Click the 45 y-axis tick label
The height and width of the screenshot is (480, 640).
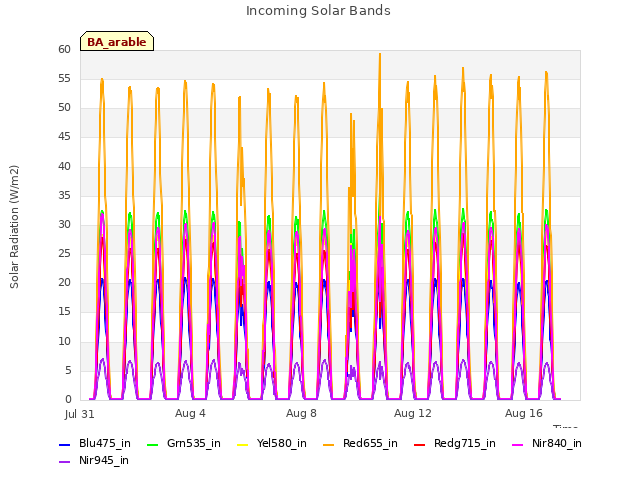tap(64, 137)
